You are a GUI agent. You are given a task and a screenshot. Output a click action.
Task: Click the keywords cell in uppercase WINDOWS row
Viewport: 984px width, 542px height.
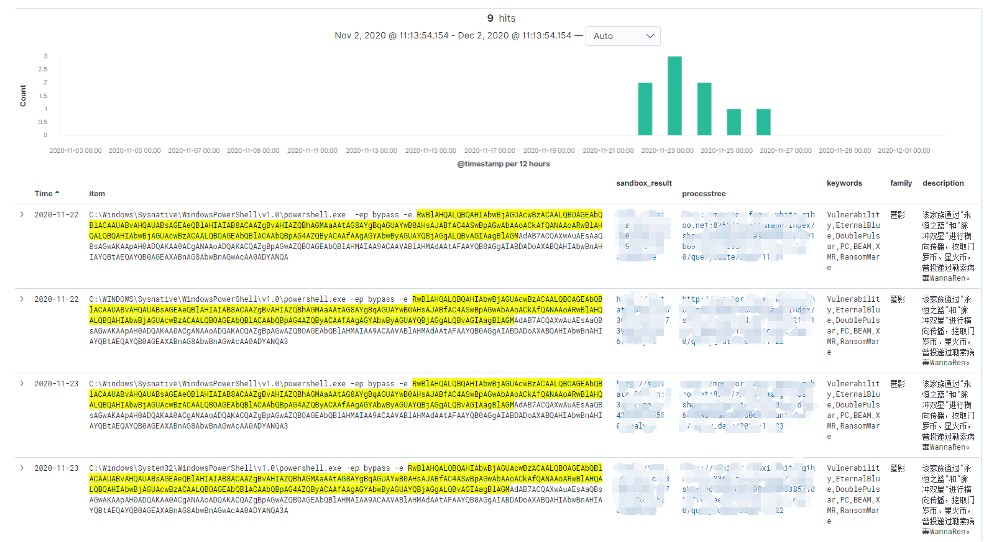853,326
